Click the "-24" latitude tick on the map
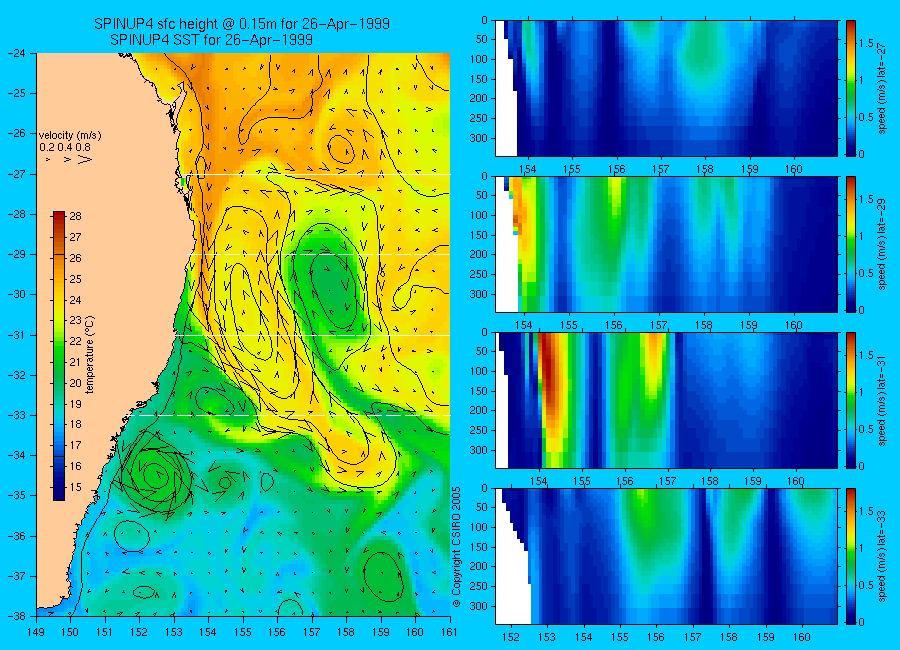 [17, 53]
